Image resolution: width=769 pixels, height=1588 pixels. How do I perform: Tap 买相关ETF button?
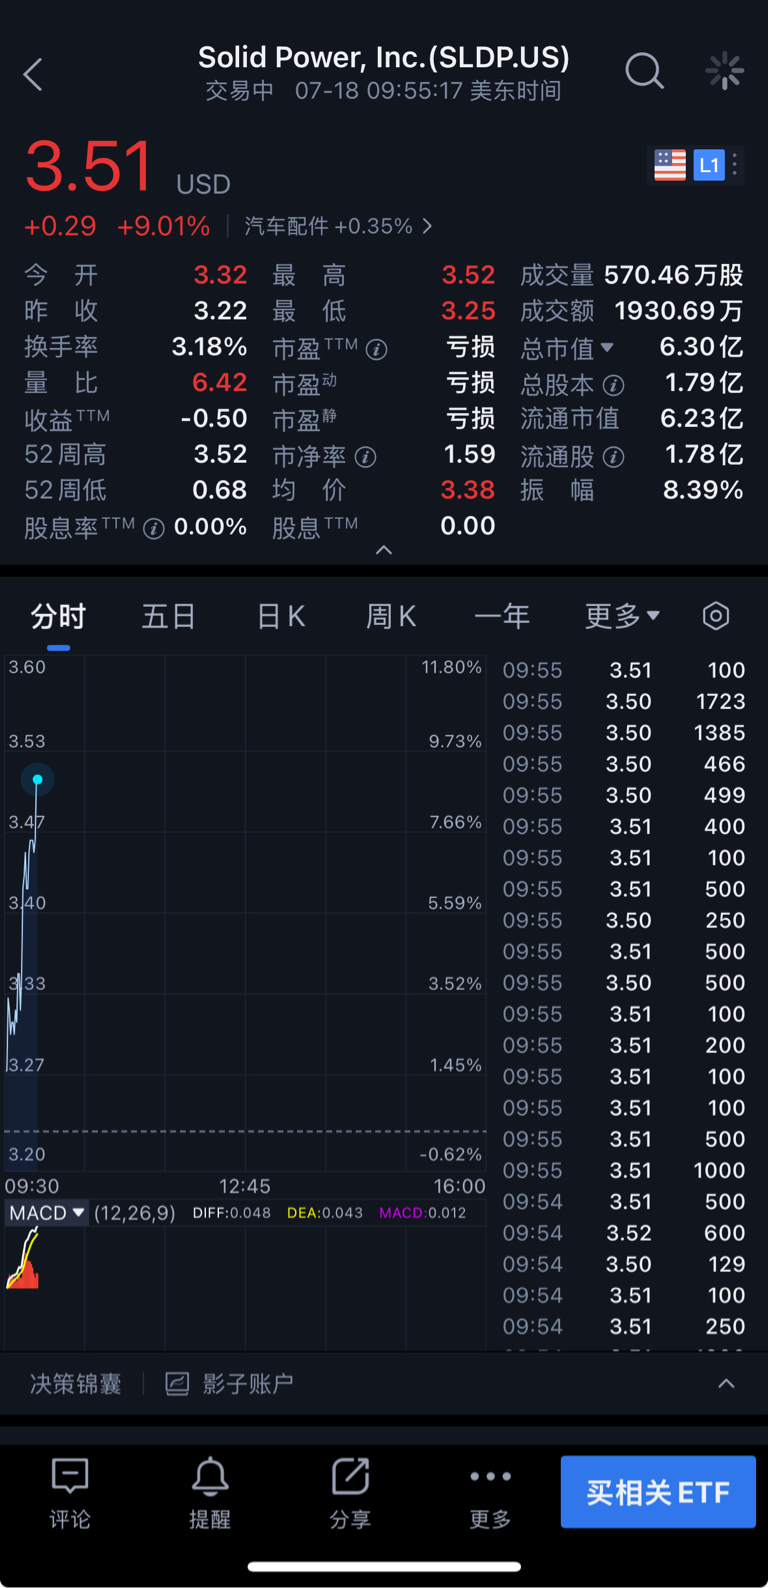(x=658, y=1492)
